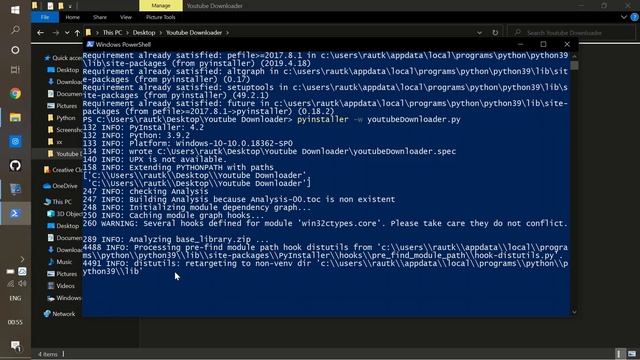Open Explorer help question icon

635,17
